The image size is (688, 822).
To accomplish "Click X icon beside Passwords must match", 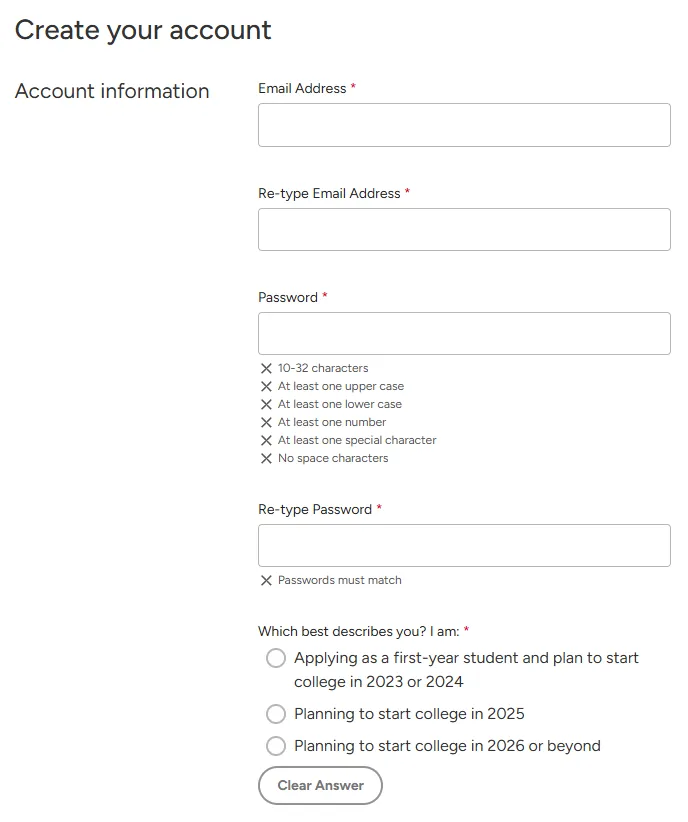I will [x=266, y=580].
